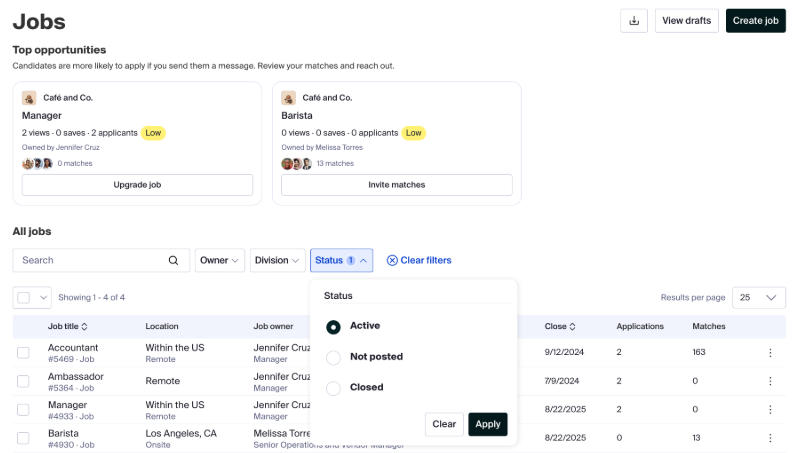Viewport: 805px width, 453px height.
Task: Click the 0 matches text on Manager card
Action: [75, 163]
